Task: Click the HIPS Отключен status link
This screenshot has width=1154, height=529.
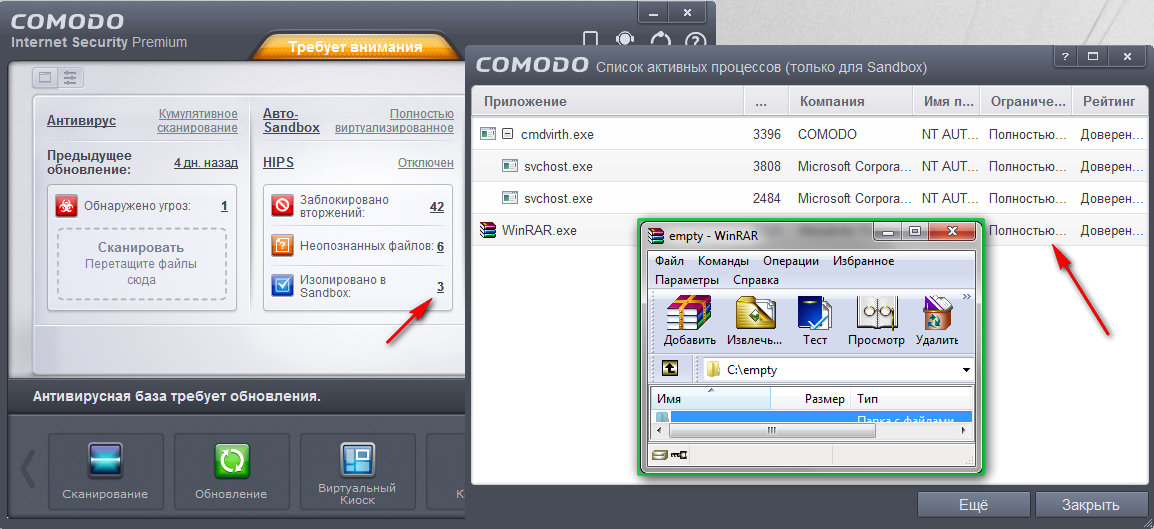Action: tap(426, 163)
